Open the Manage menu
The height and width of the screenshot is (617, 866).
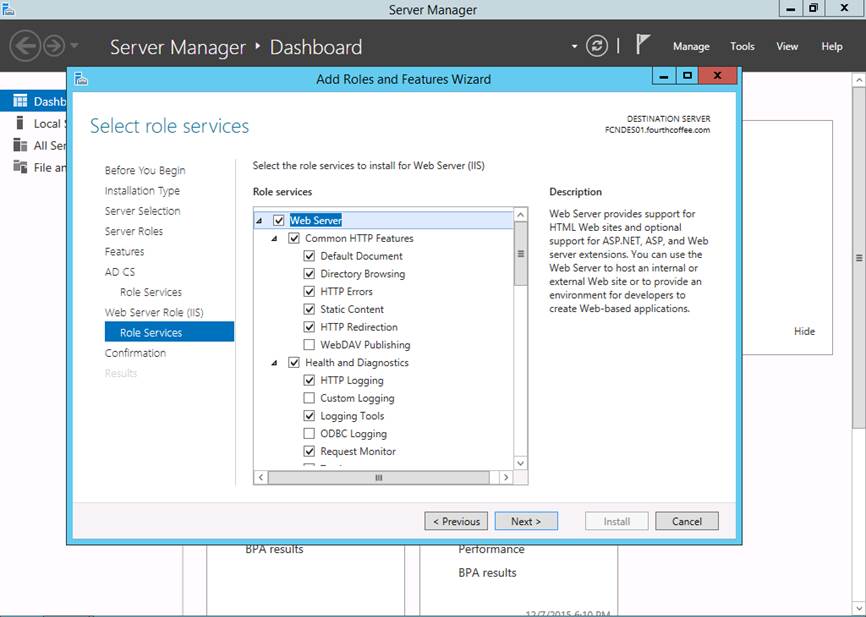point(690,46)
